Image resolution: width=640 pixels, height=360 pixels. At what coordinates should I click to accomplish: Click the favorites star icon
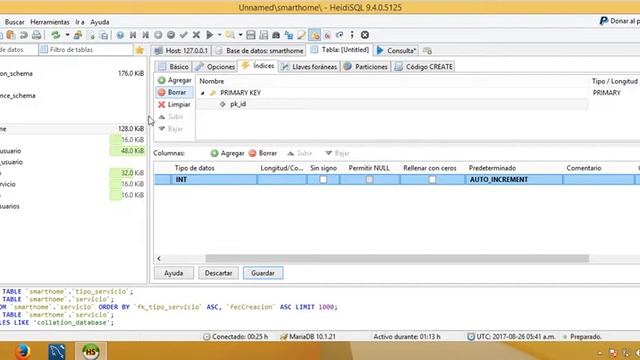pyautogui.click(x=140, y=50)
